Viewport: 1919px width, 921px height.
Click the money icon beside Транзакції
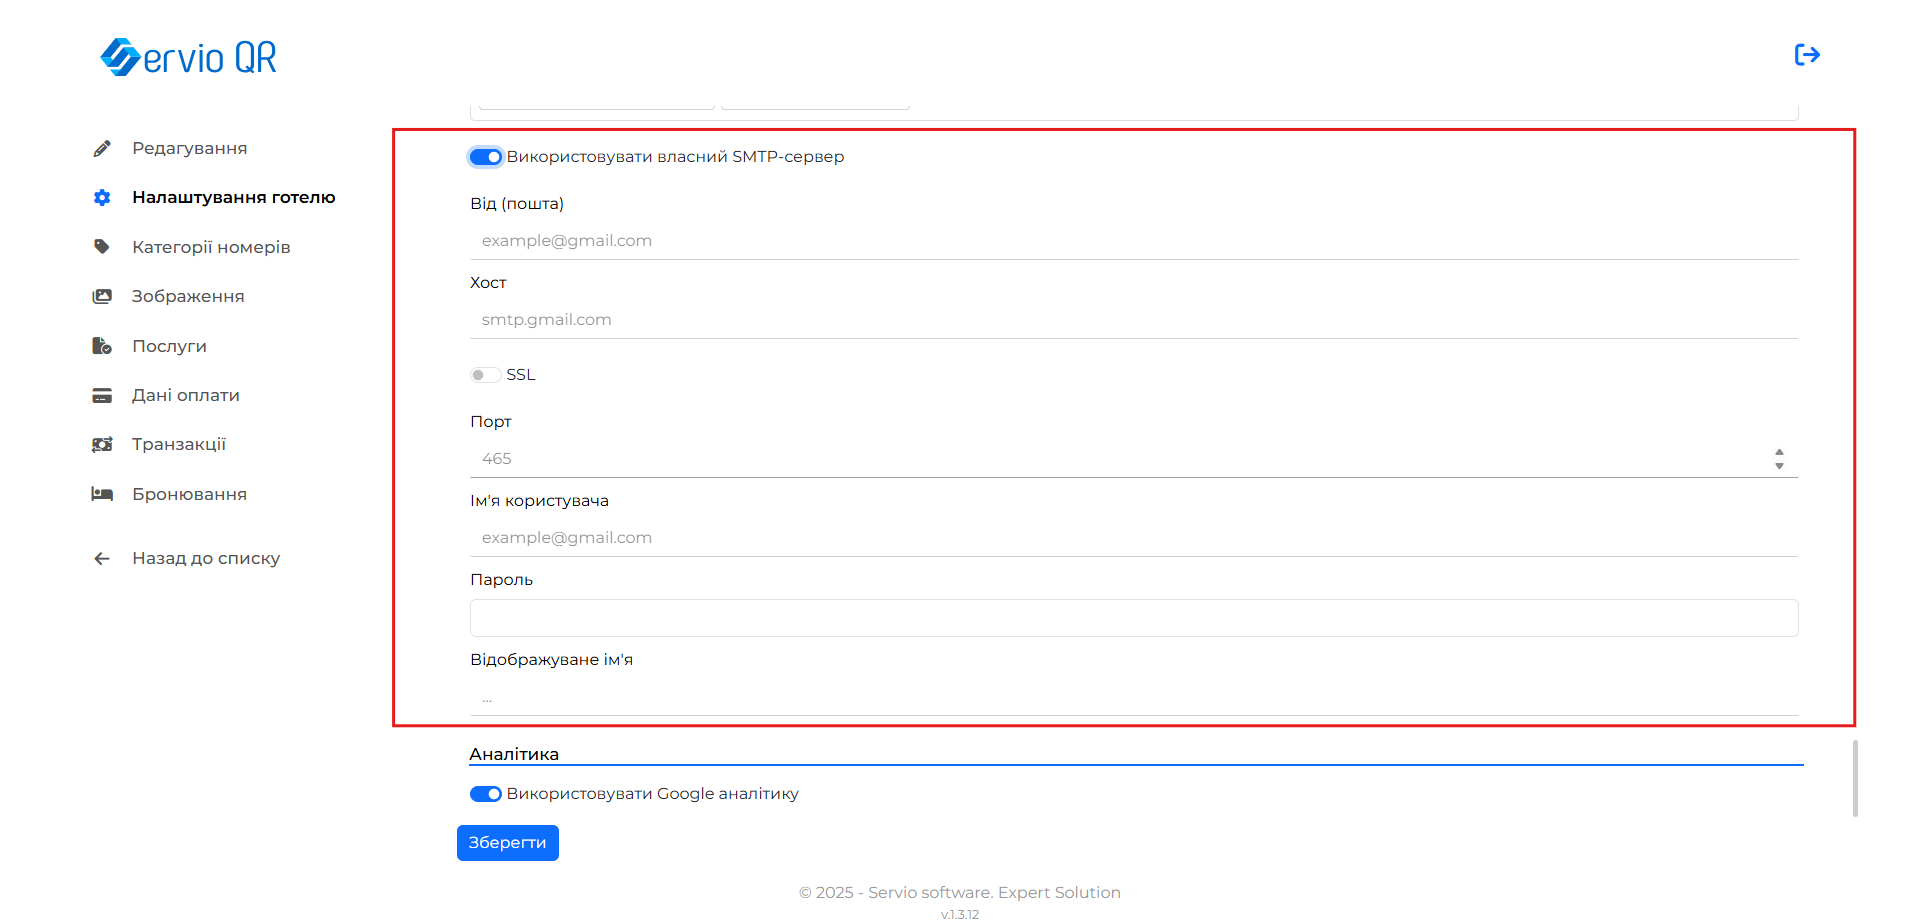tap(102, 445)
